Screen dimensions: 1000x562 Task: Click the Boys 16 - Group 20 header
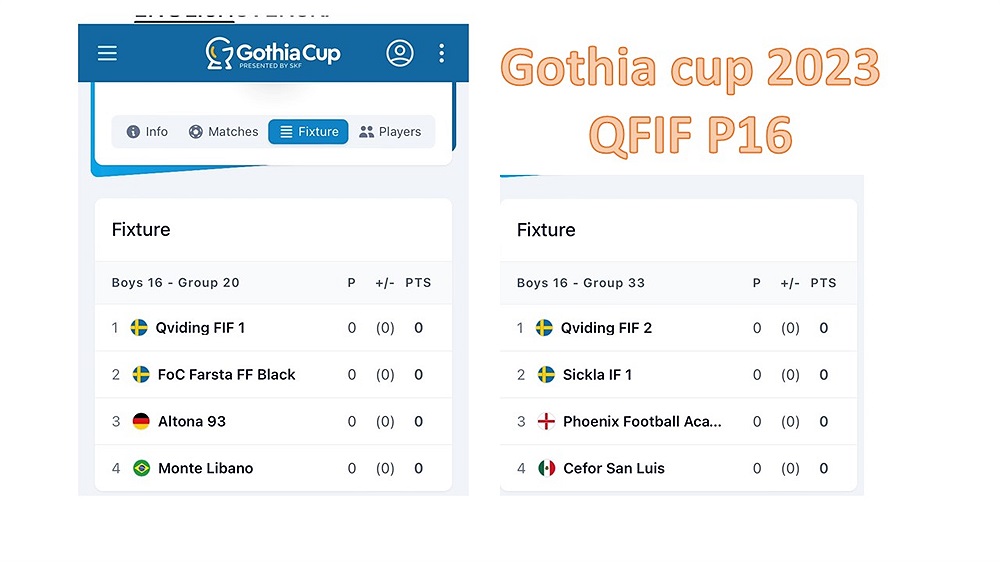click(175, 283)
